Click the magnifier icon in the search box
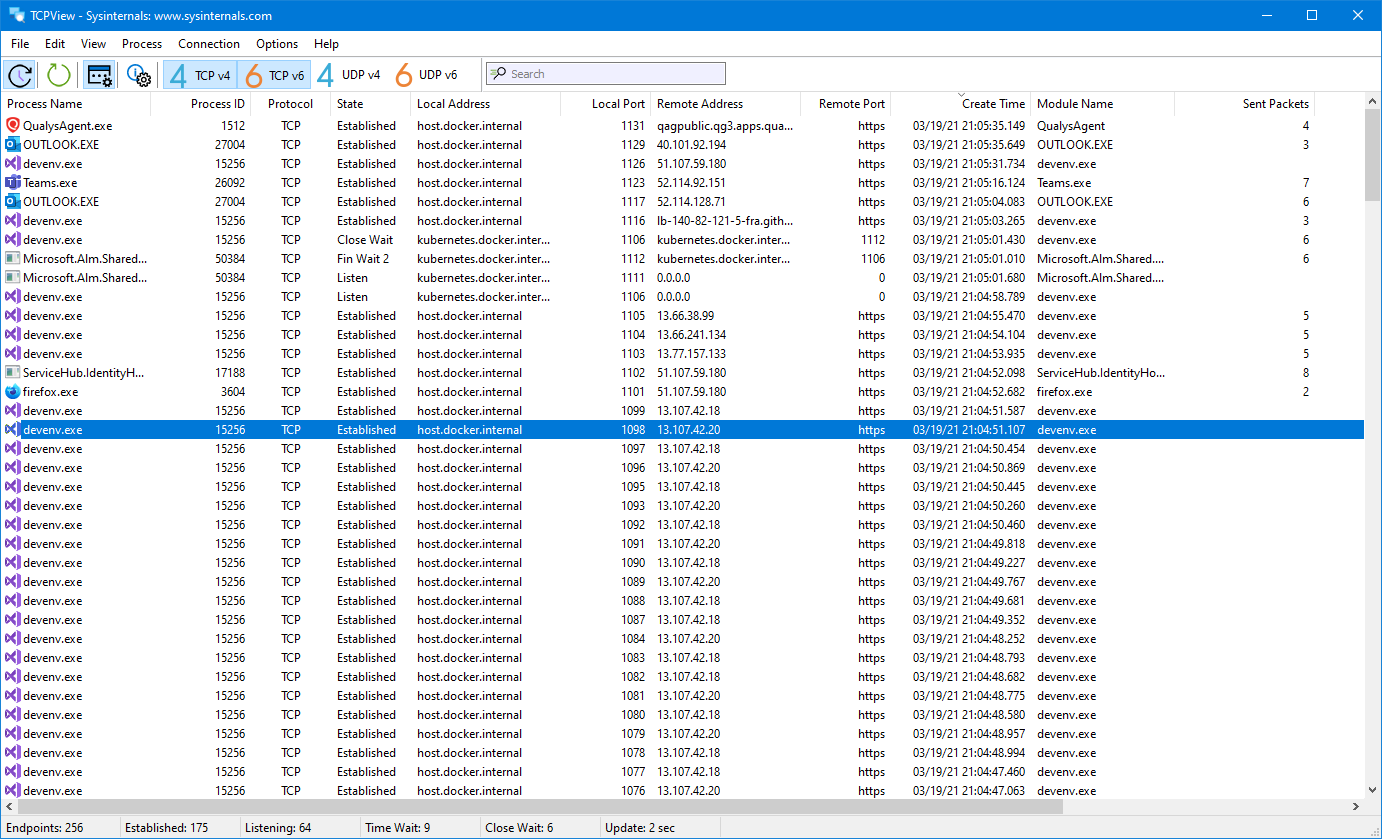1382x839 pixels. 497,73
